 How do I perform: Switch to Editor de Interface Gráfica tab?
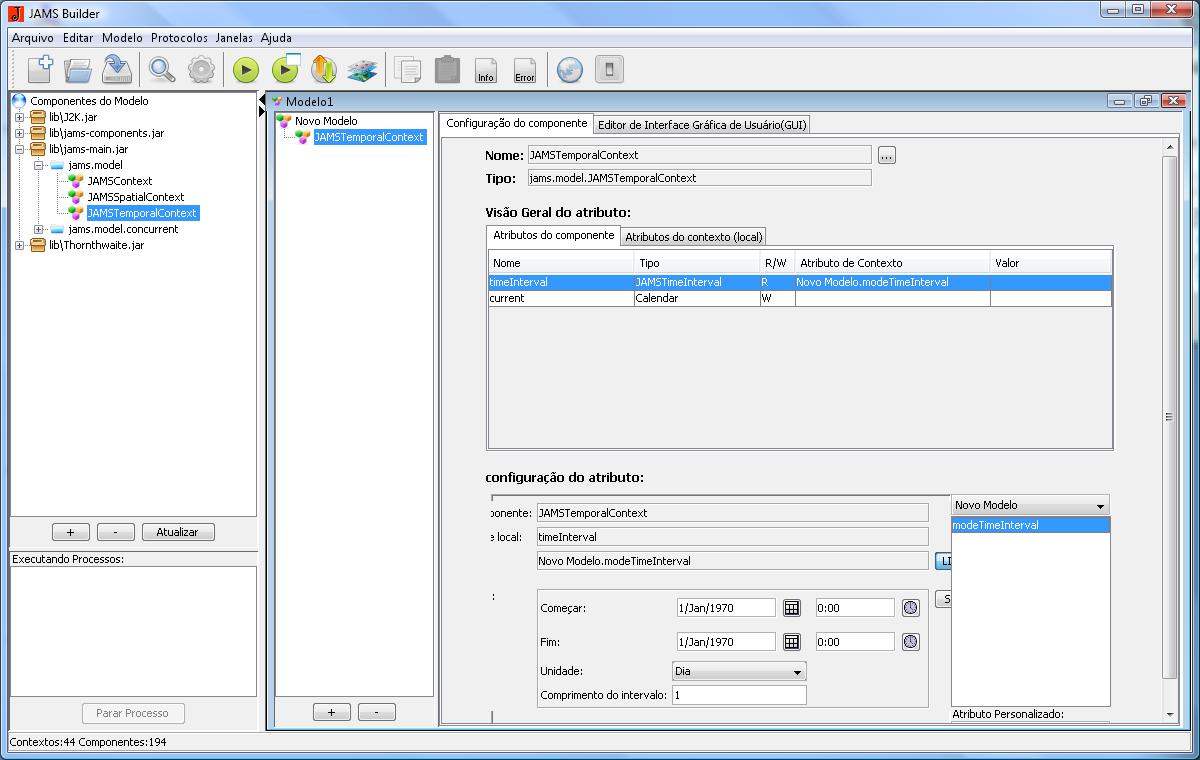tap(702, 125)
